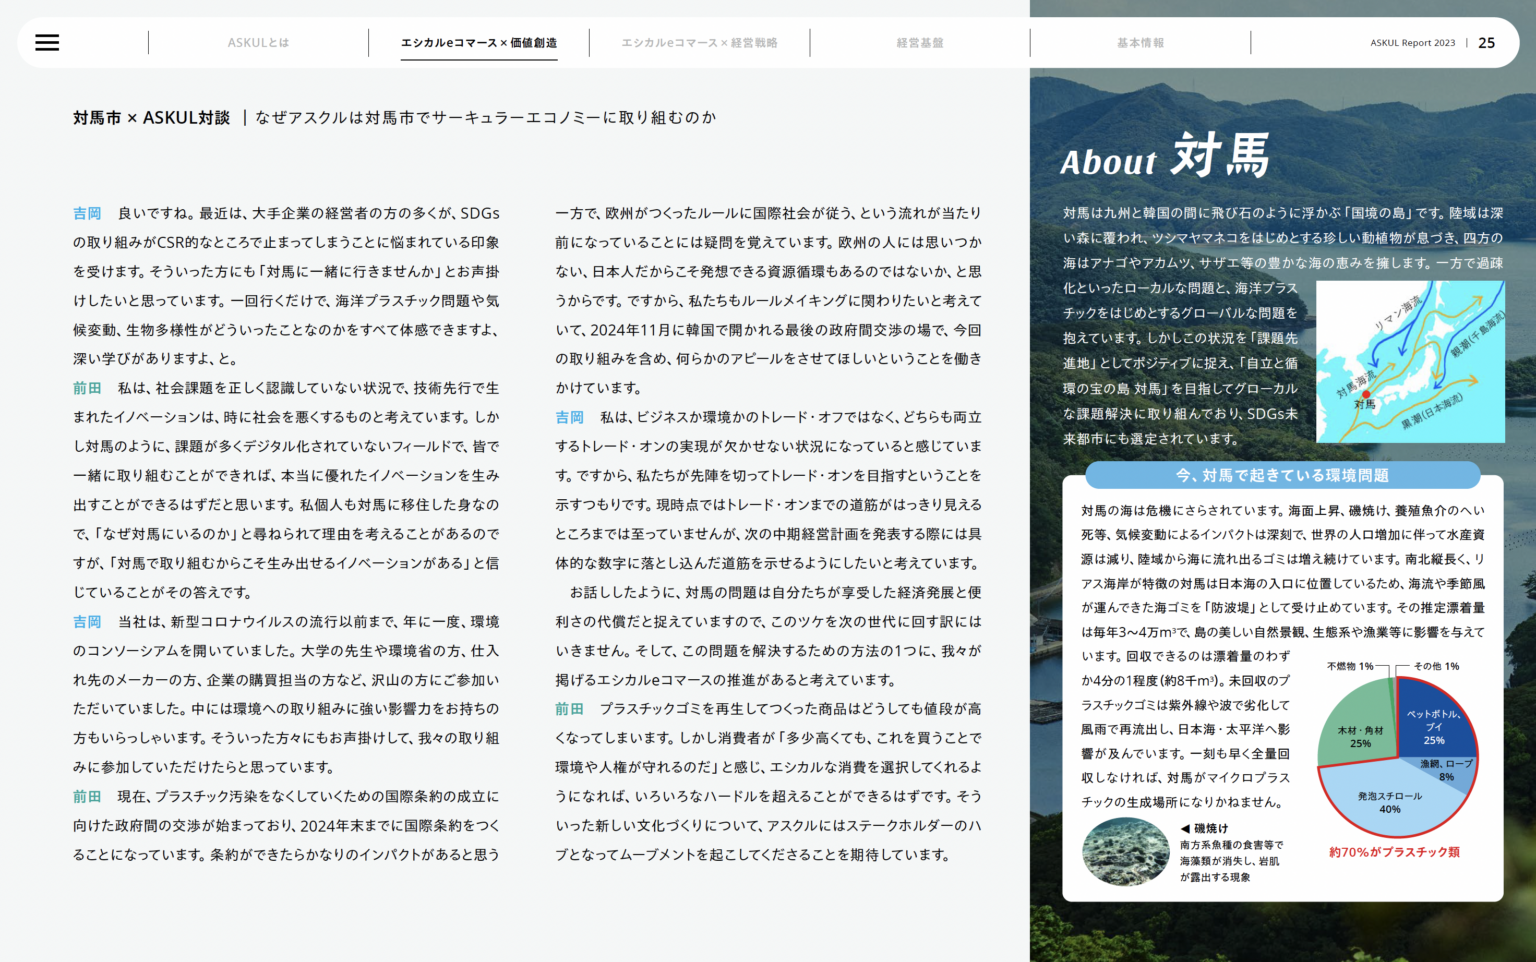
Task: Select the エシカルeコマース × 価値創造 tab
Action: pyautogui.click(x=479, y=43)
